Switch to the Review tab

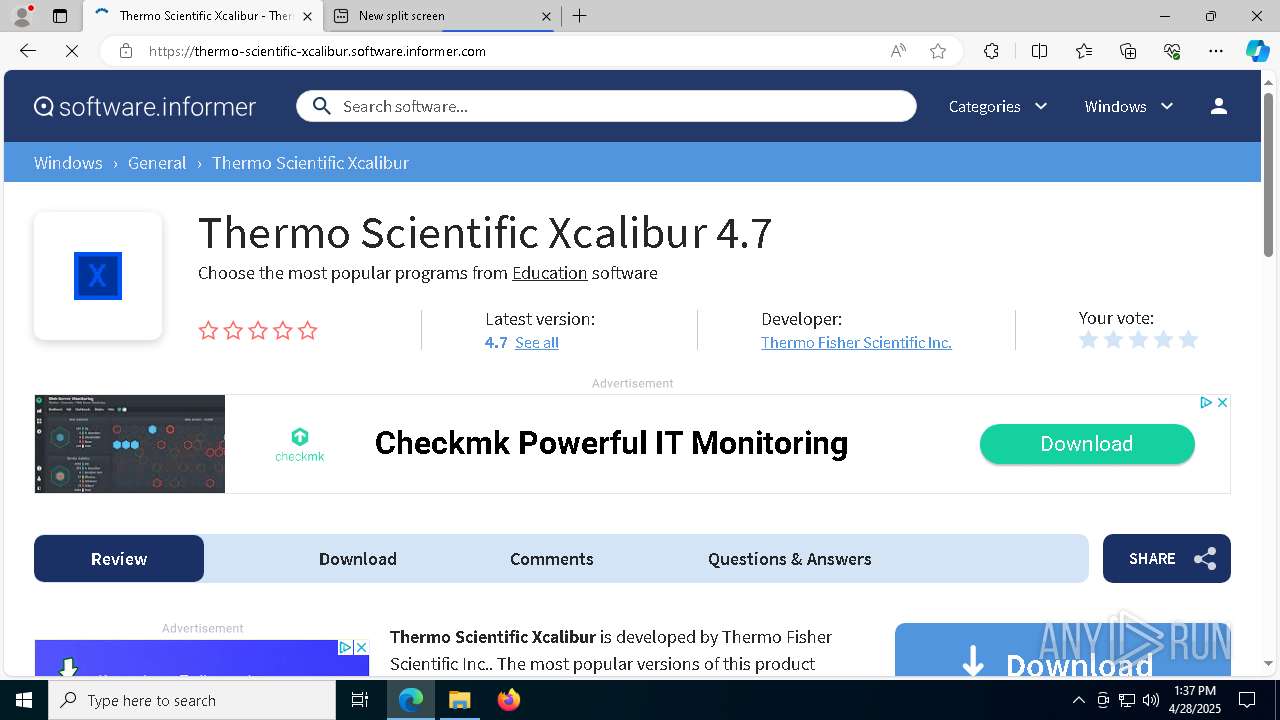[119, 559]
